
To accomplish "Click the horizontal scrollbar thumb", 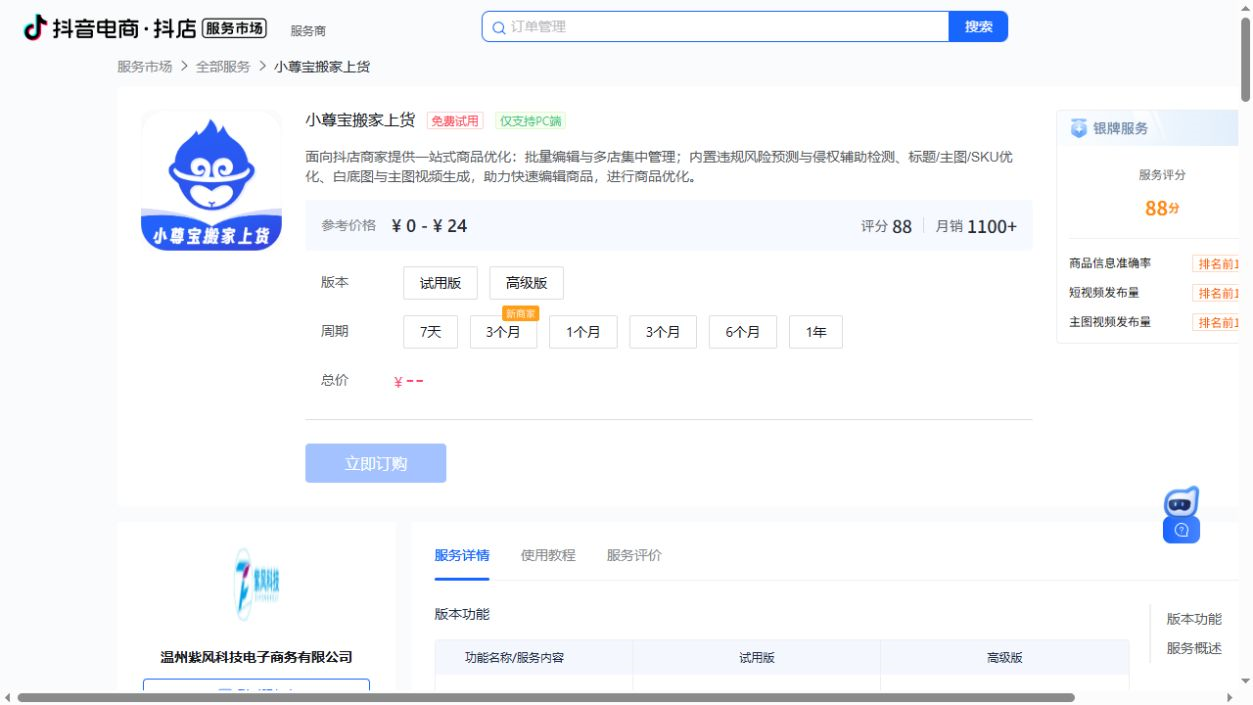I will pos(546,698).
